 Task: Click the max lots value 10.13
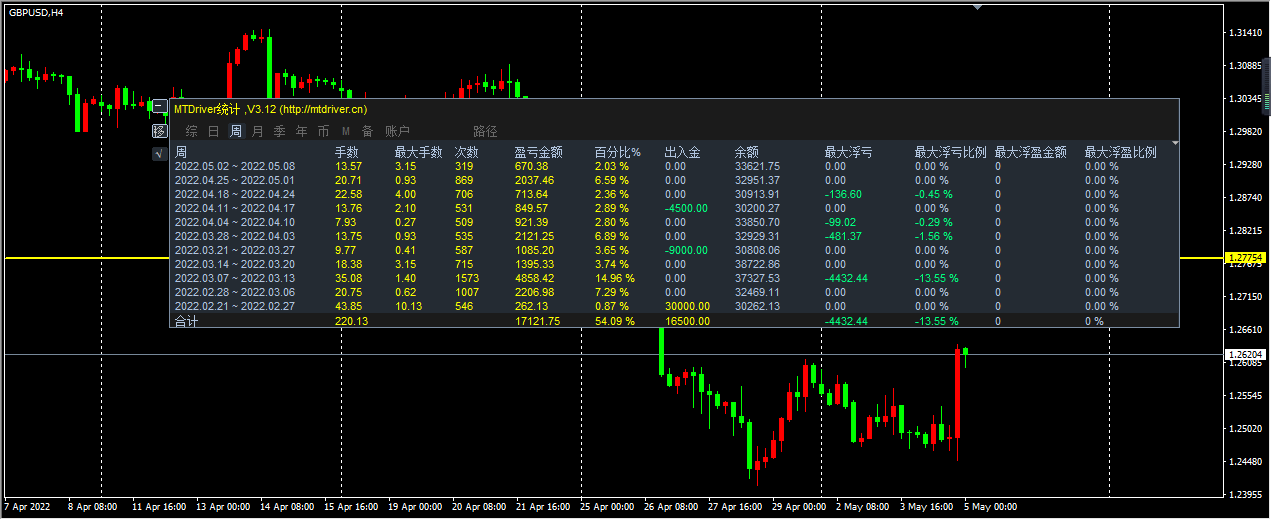409,306
